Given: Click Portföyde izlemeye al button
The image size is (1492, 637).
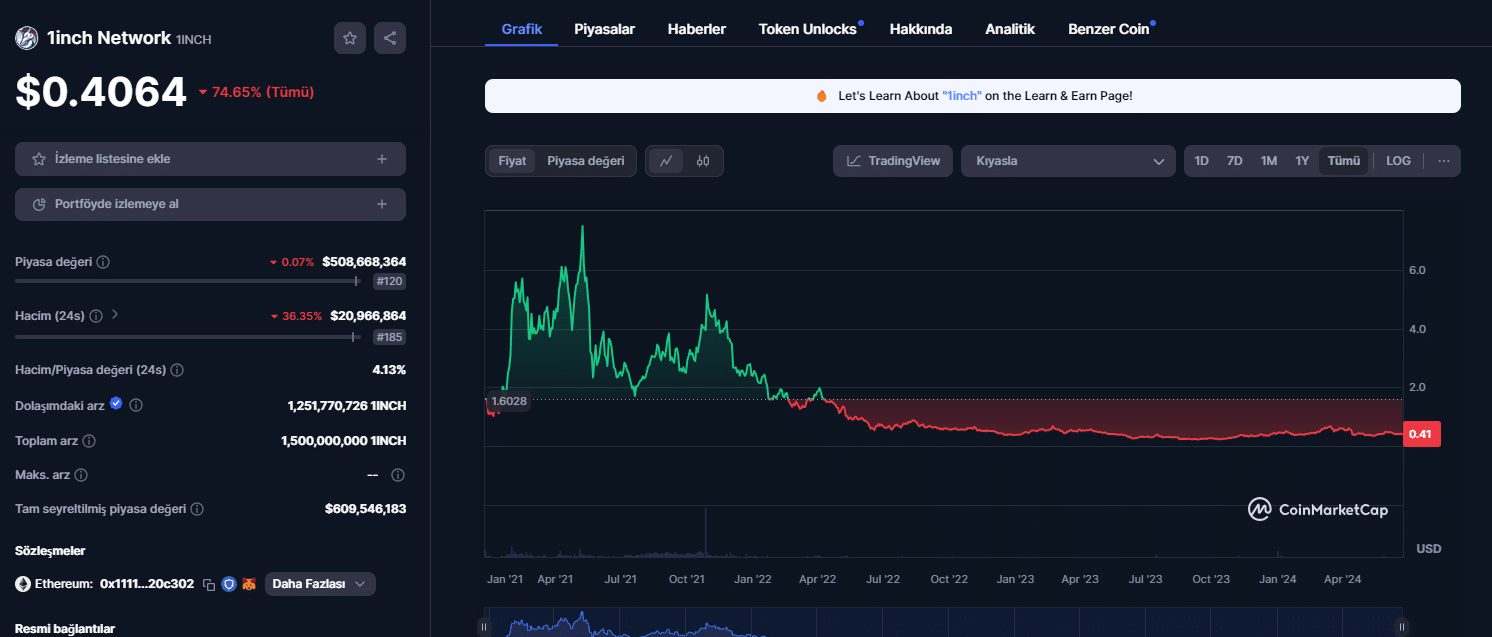Looking at the screenshot, I should (210, 204).
